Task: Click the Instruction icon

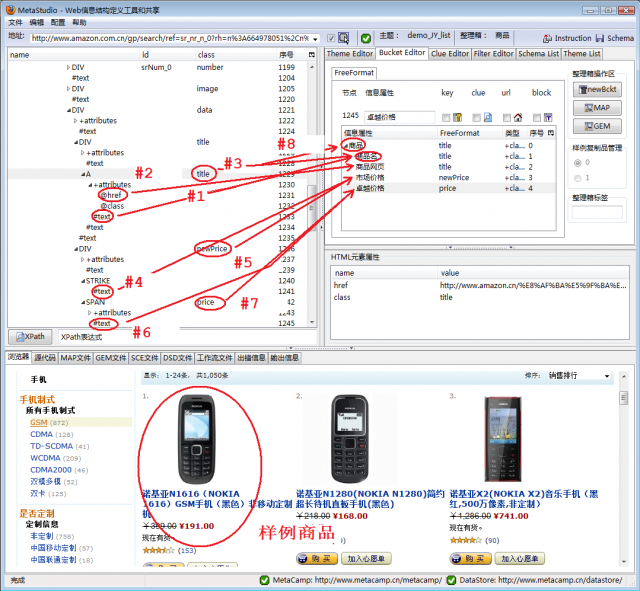Action: (x=547, y=38)
